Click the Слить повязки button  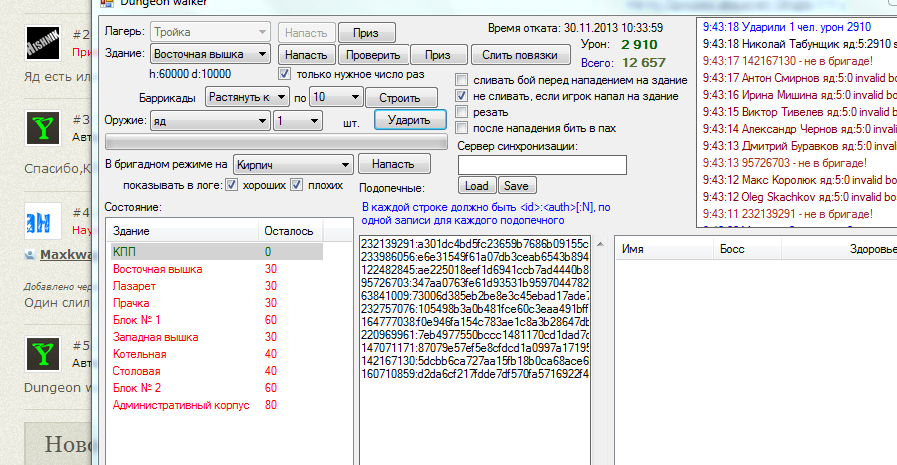[520, 55]
